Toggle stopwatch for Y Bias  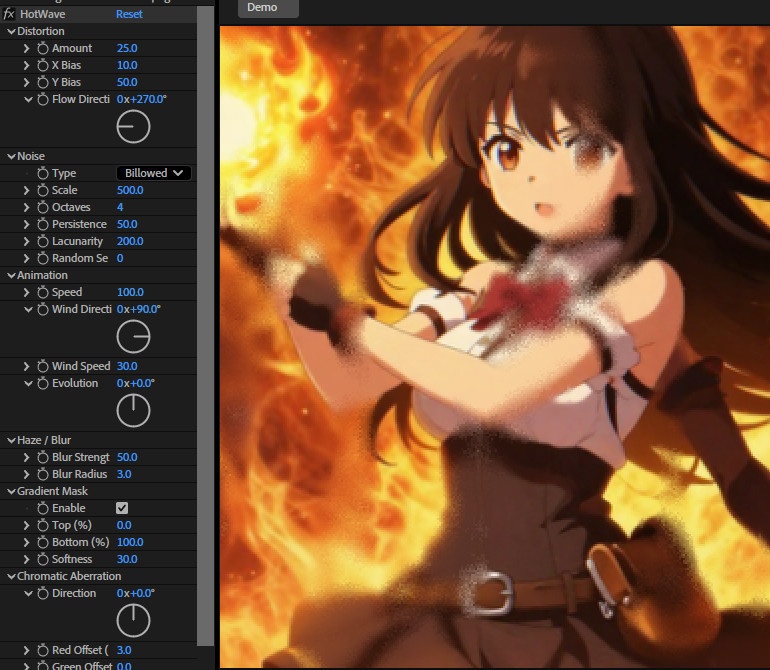pos(43,82)
